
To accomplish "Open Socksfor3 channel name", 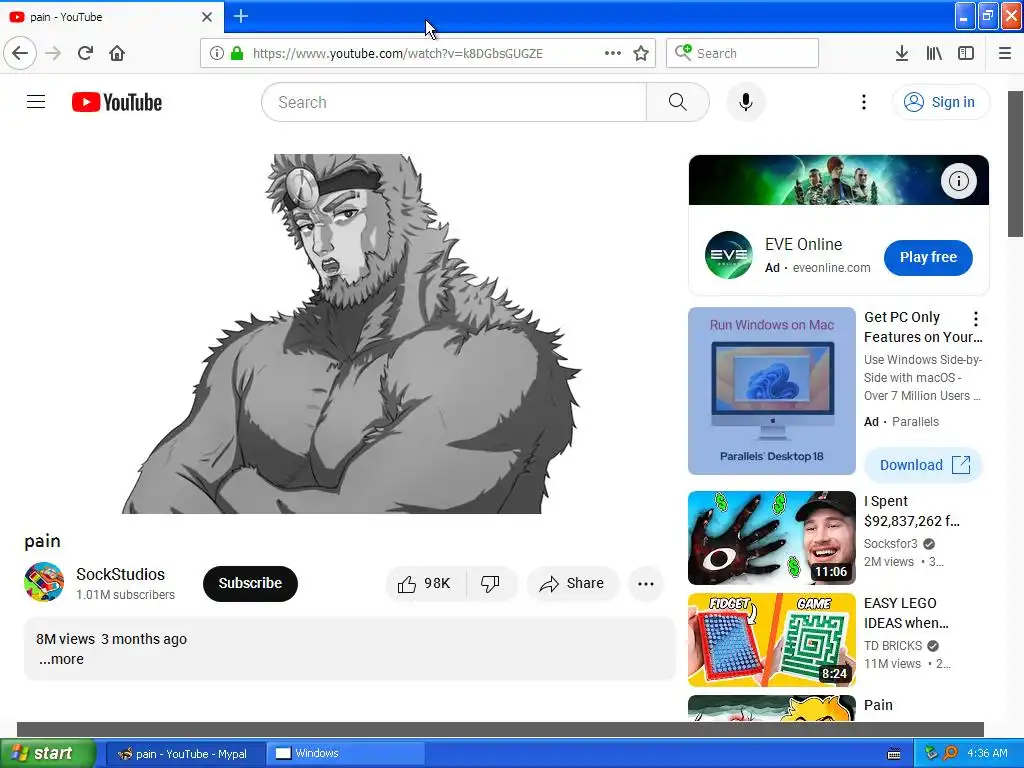I will coord(890,543).
